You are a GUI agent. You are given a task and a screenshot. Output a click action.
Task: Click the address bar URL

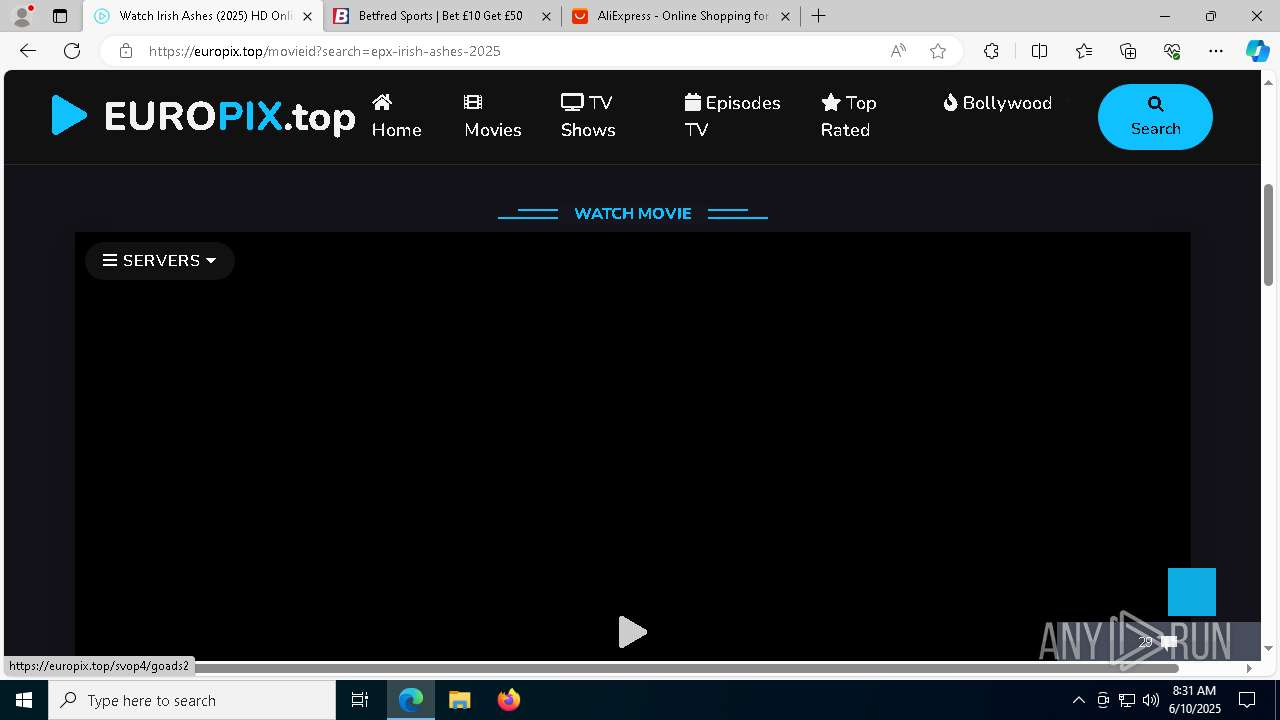(325, 51)
